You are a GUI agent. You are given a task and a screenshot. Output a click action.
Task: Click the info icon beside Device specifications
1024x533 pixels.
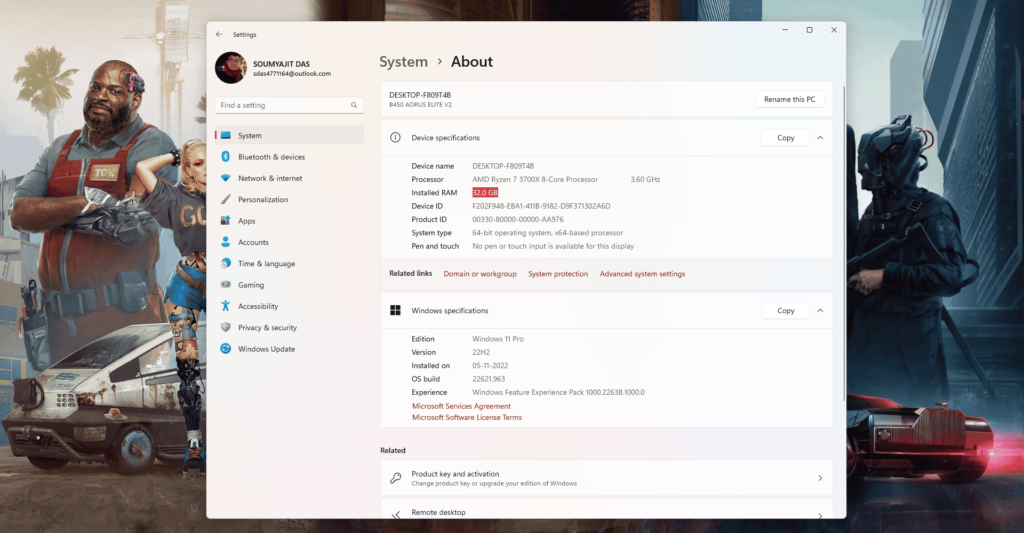[x=395, y=137]
